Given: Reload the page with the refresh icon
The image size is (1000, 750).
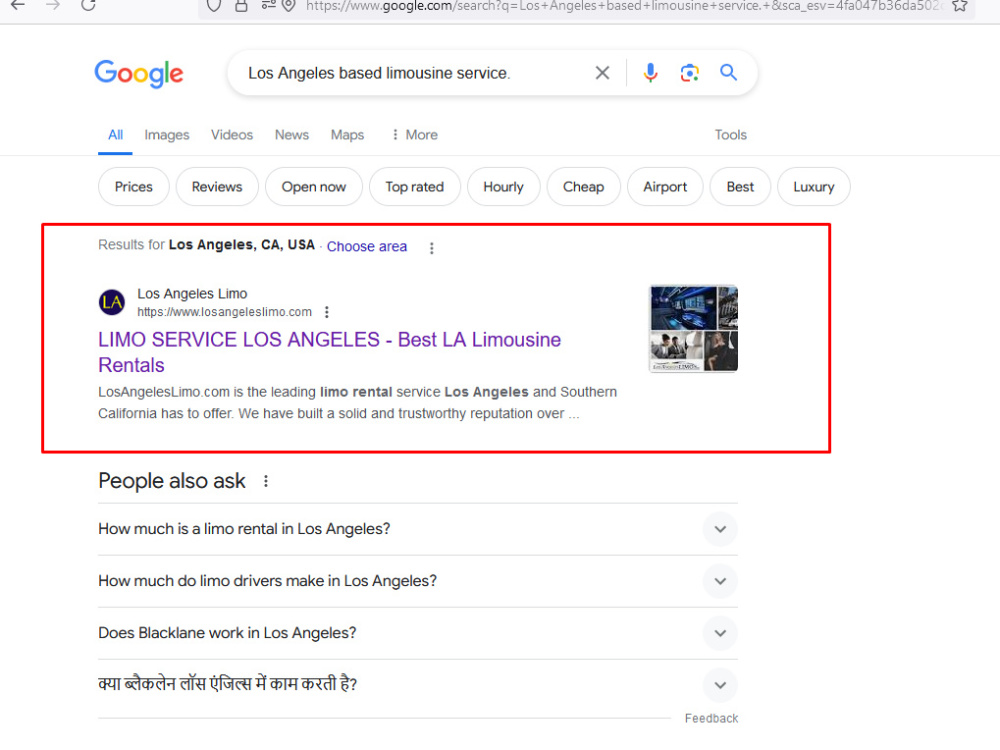Looking at the screenshot, I should [x=89, y=5].
